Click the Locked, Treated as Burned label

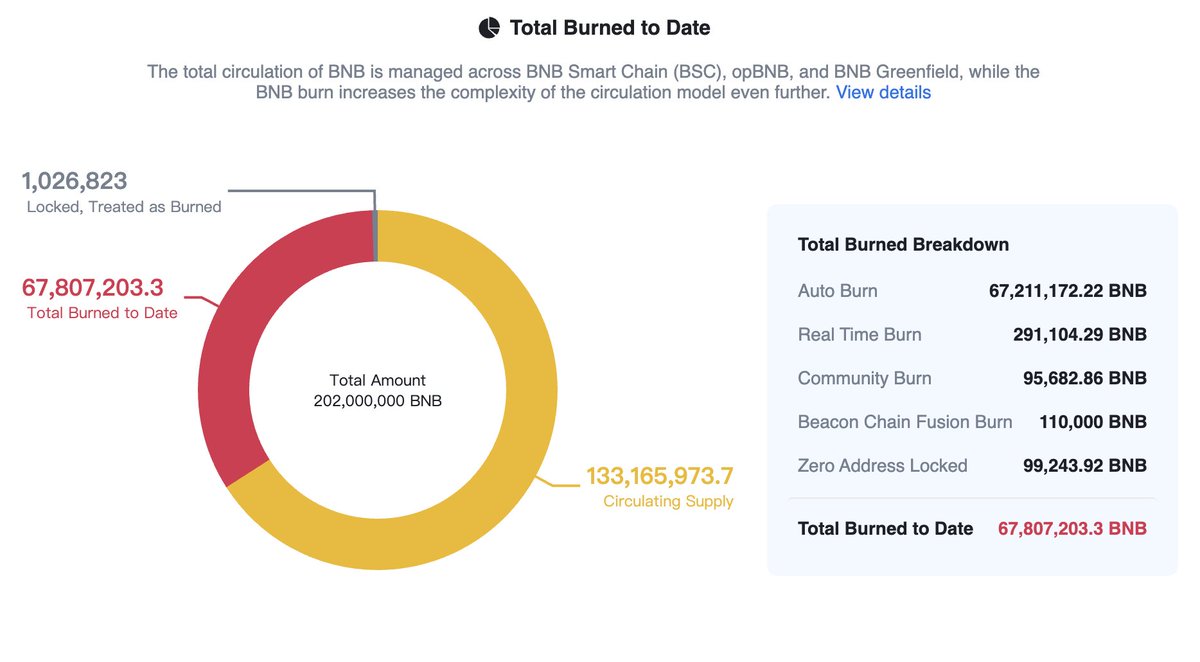124,207
